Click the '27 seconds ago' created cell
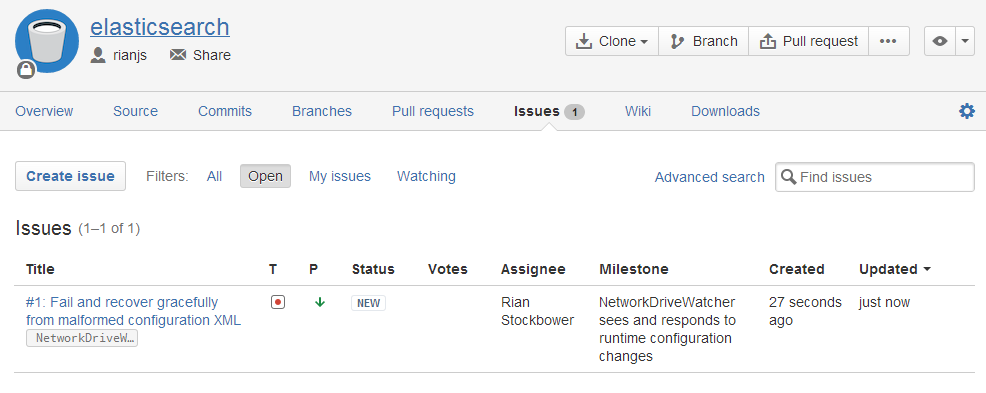The width and height of the screenshot is (986, 393). coord(806,311)
